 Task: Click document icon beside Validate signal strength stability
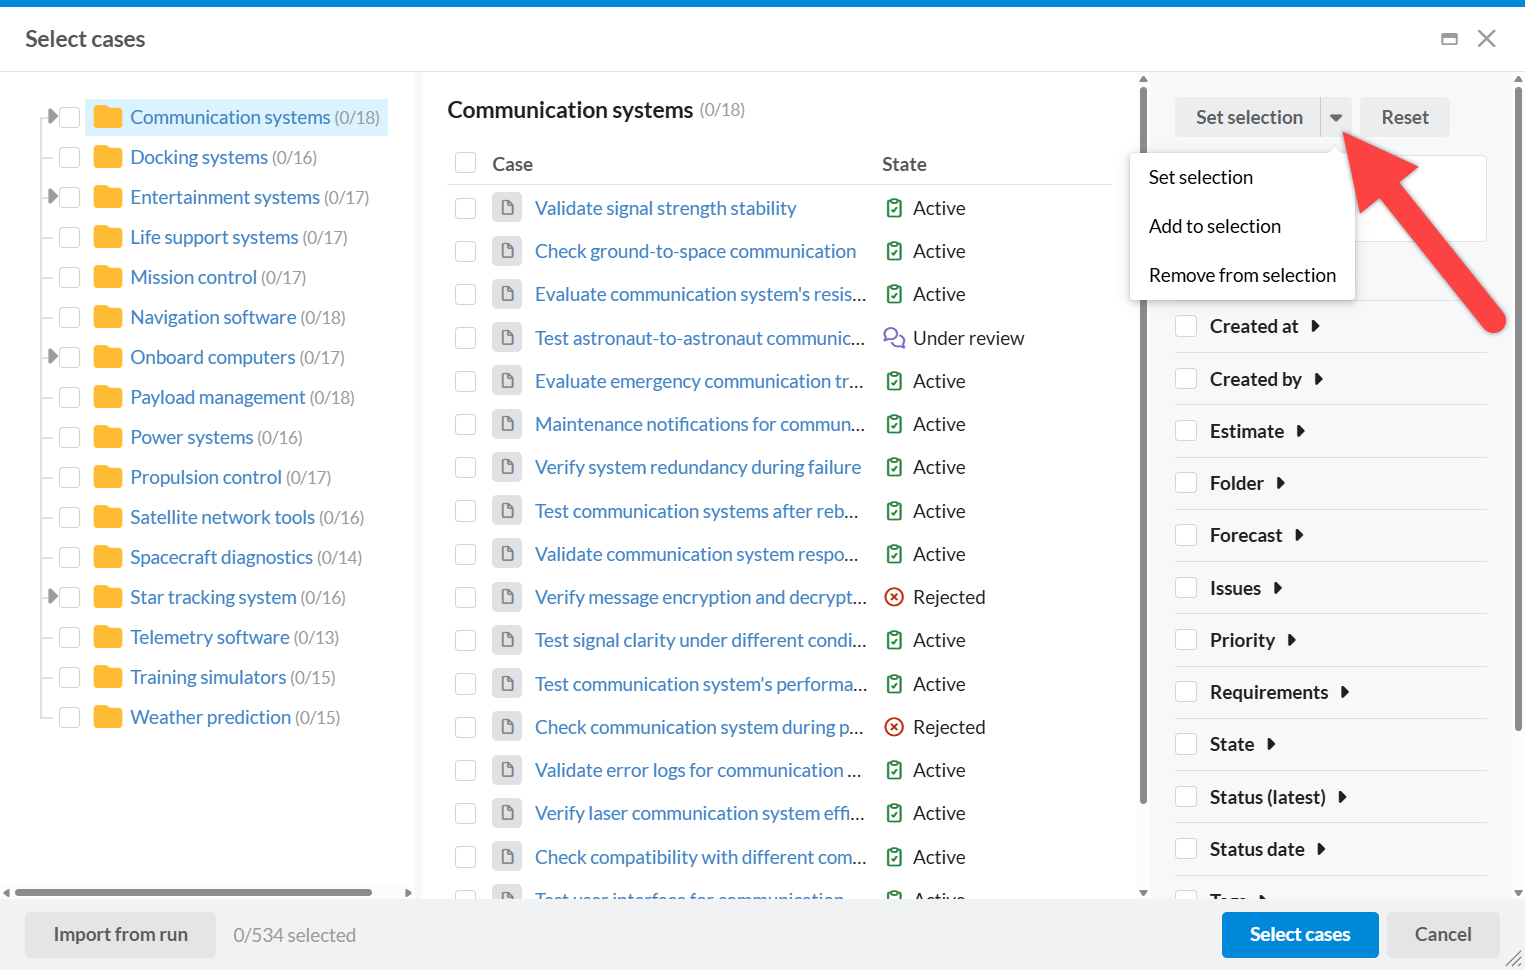[507, 208]
